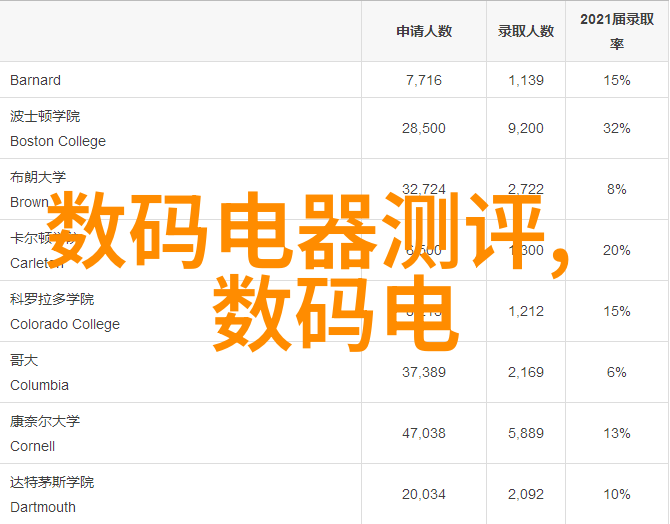Image resolution: width=670 pixels, height=524 pixels.
Task: Click the 2021届录取率 column header
Action: pos(617,31)
